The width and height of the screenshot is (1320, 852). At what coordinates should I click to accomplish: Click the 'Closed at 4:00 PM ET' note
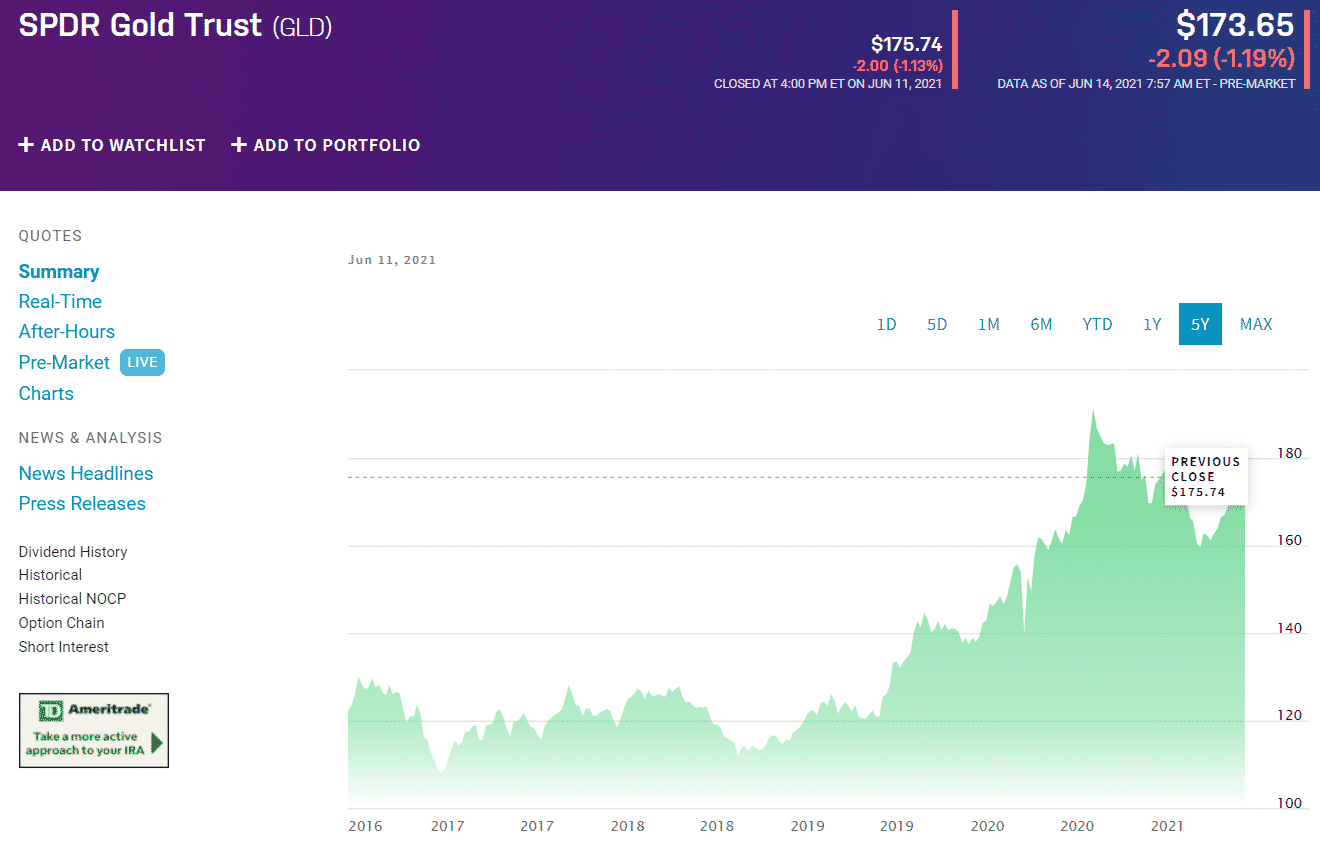828,84
